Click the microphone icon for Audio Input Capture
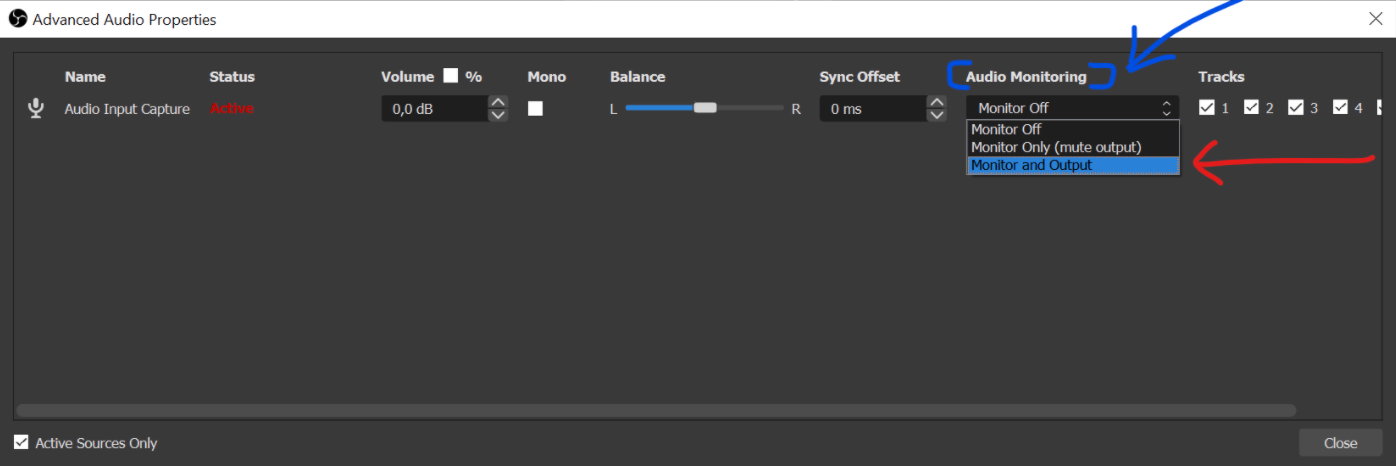 [36, 108]
